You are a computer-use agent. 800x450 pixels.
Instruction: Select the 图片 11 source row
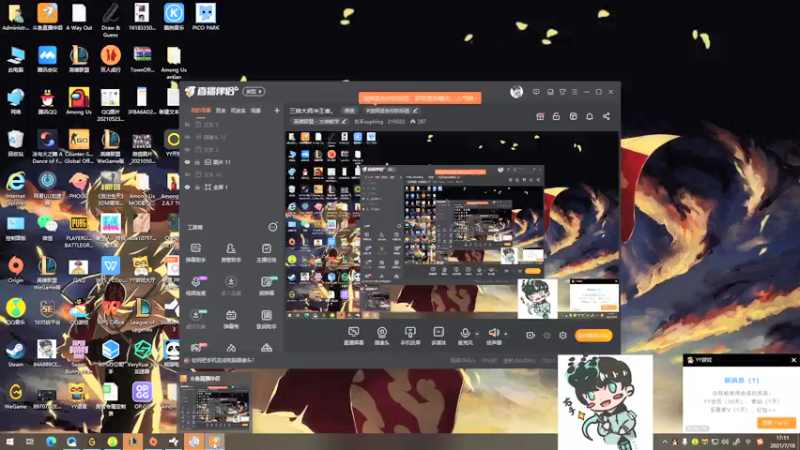[232, 162]
